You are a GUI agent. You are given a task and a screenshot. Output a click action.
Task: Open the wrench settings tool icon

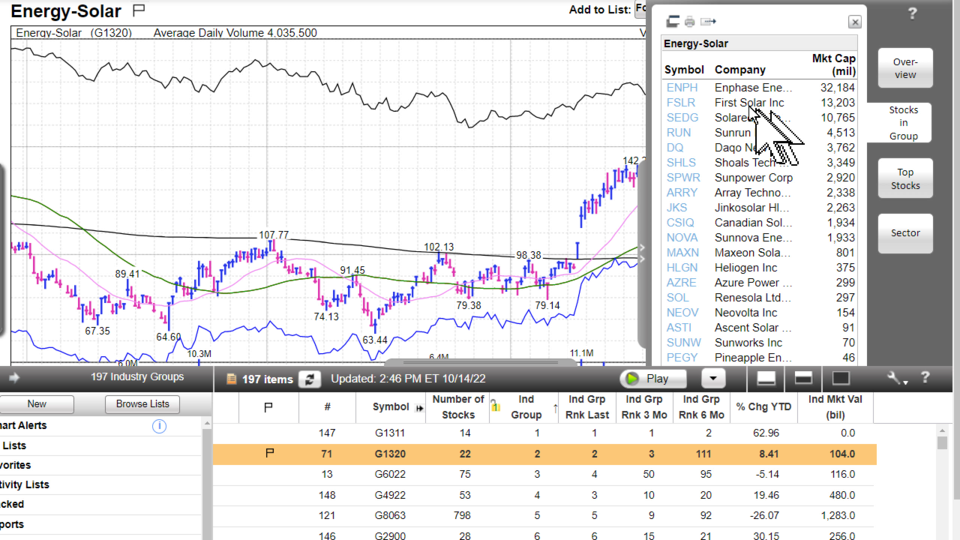[x=897, y=378]
